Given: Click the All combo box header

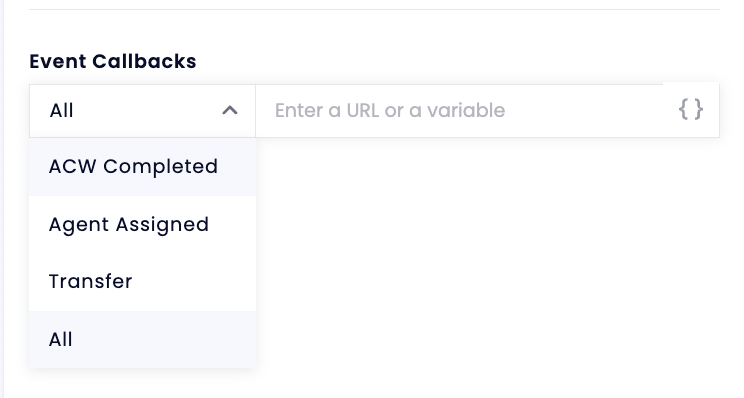Looking at the screenshot, I should pos(142,111).
